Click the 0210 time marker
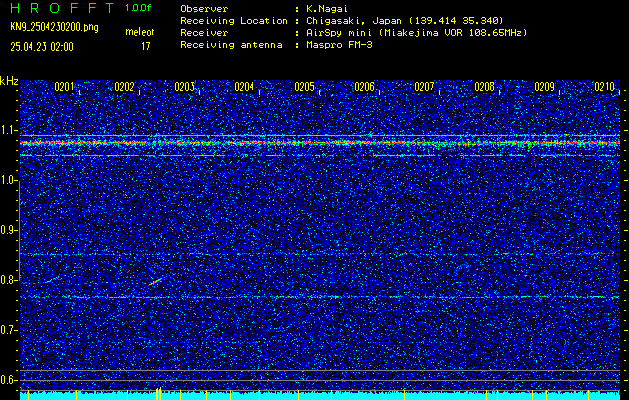Image resolution: width=629 pixels, height=400 pixels. pos(605,87)
